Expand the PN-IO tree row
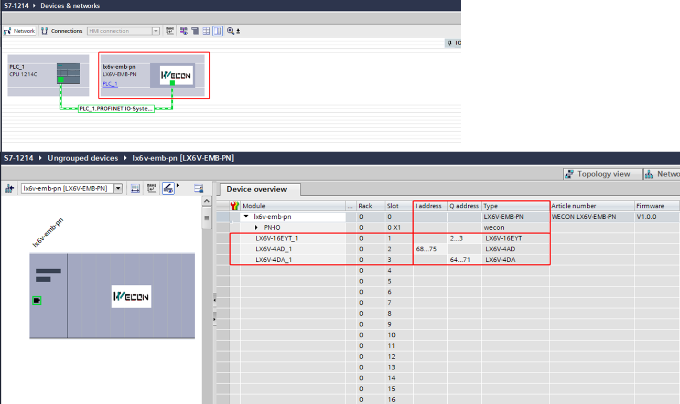The height and width of the screenshot is (404, 680). pos(254,227)
